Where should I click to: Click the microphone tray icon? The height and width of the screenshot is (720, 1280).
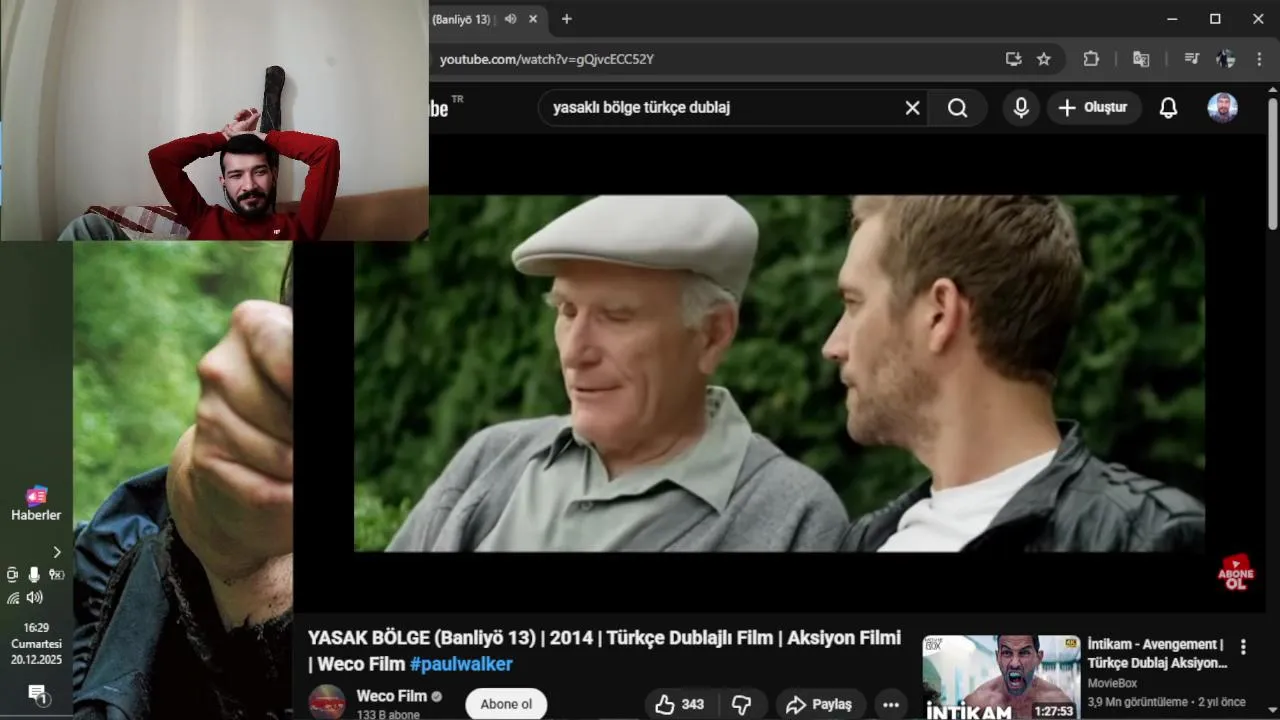tap(34, 574)
